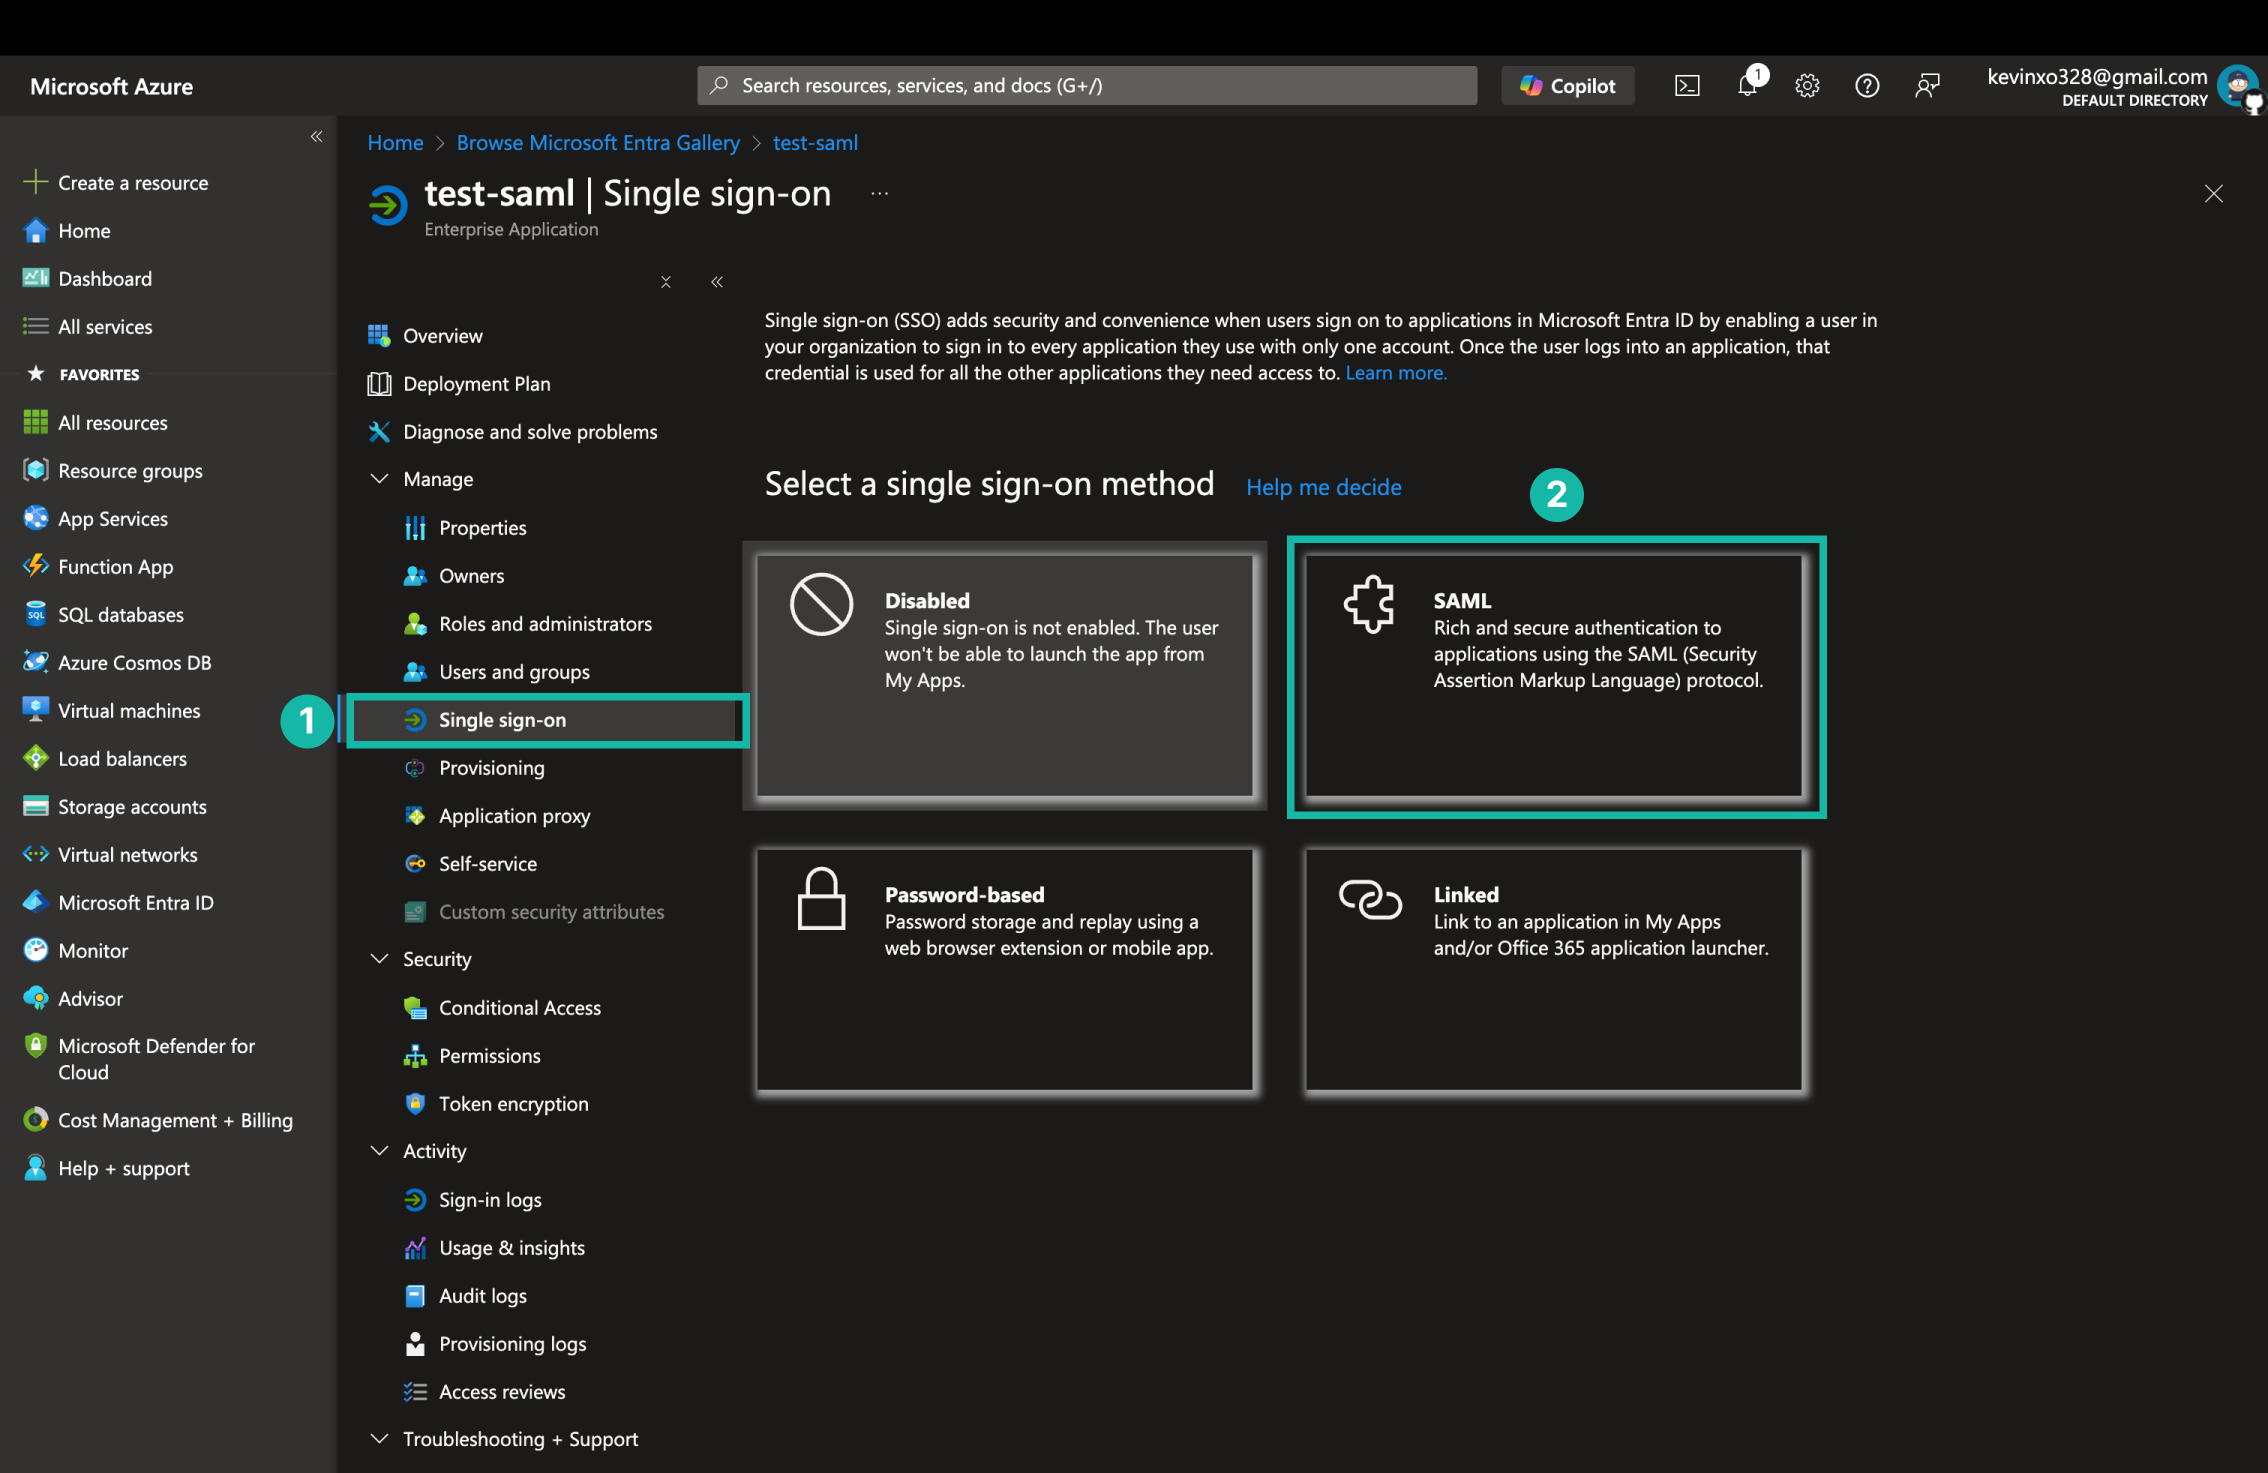Open the help question mark icon
This screenshot has width=2268, height=1473.
pos(1867,86)
